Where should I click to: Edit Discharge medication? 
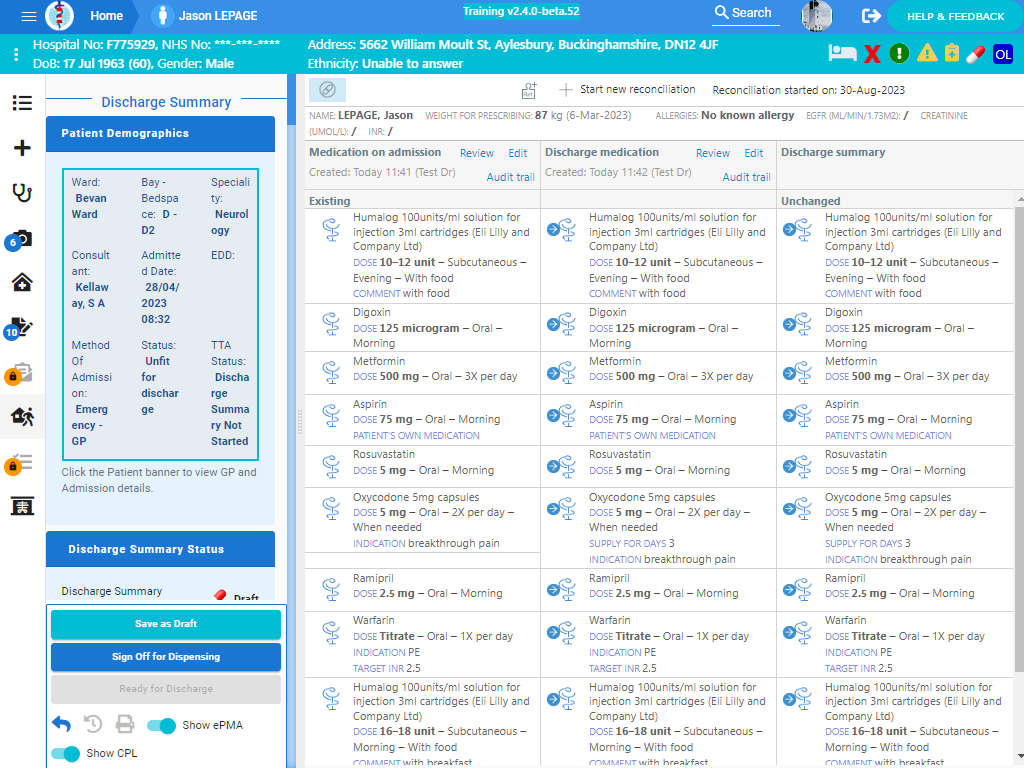754,153
